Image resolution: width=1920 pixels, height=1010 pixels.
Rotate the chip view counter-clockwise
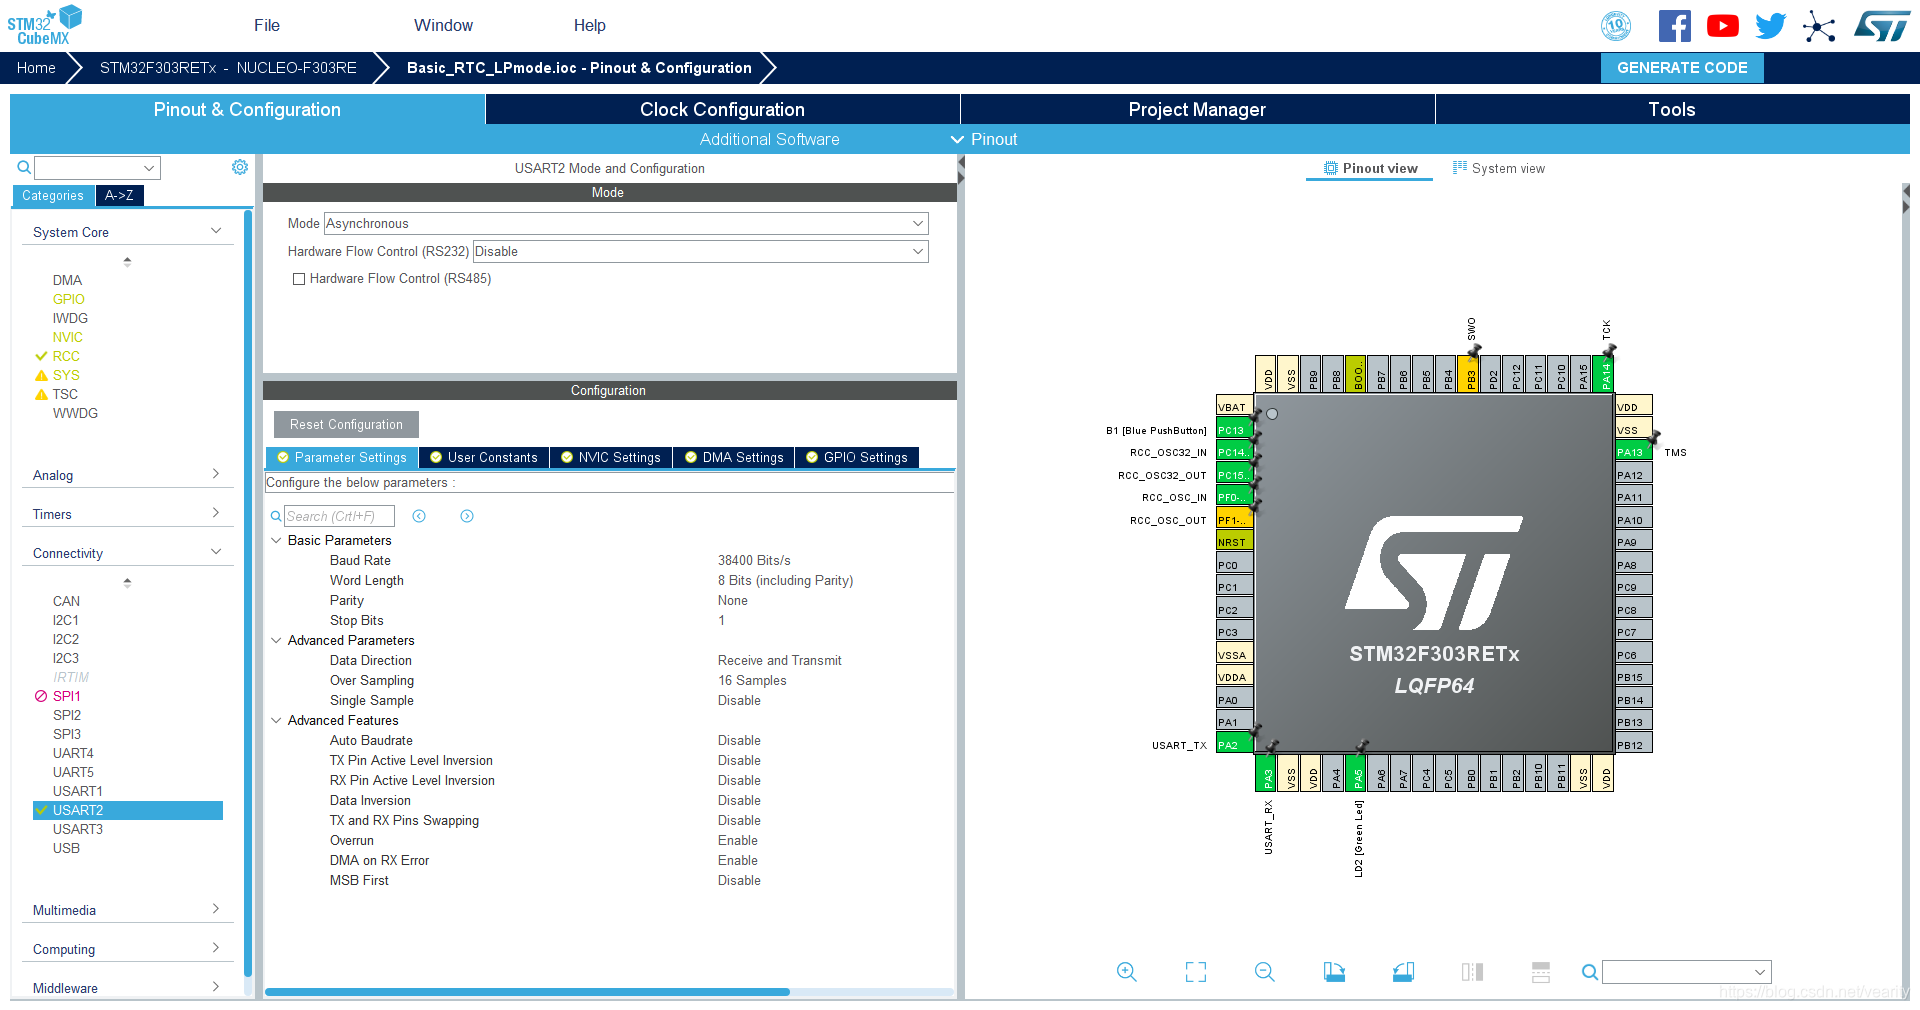[1403, 972]
